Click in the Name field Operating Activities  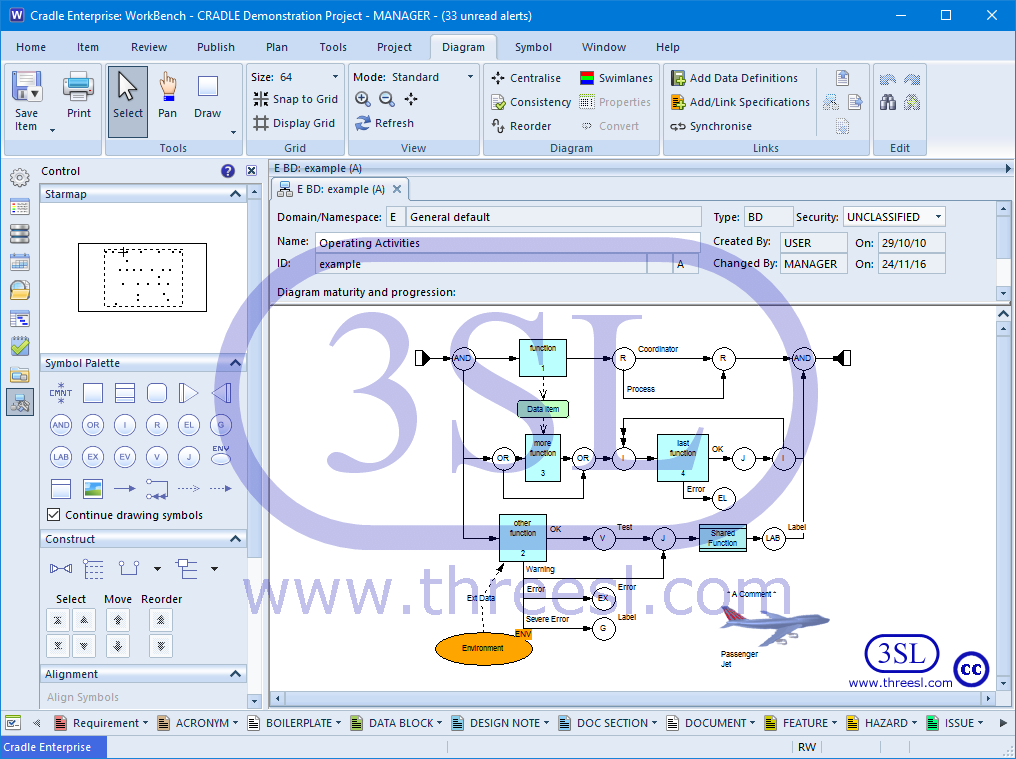coord(507,242)
